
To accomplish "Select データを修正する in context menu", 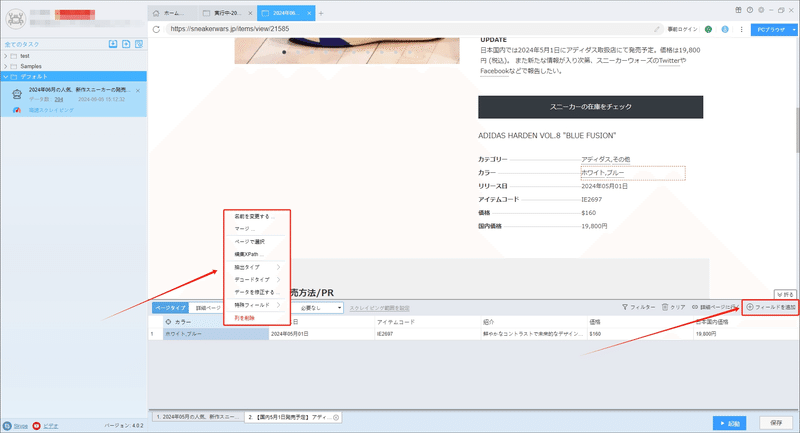I will click(257, 292).
